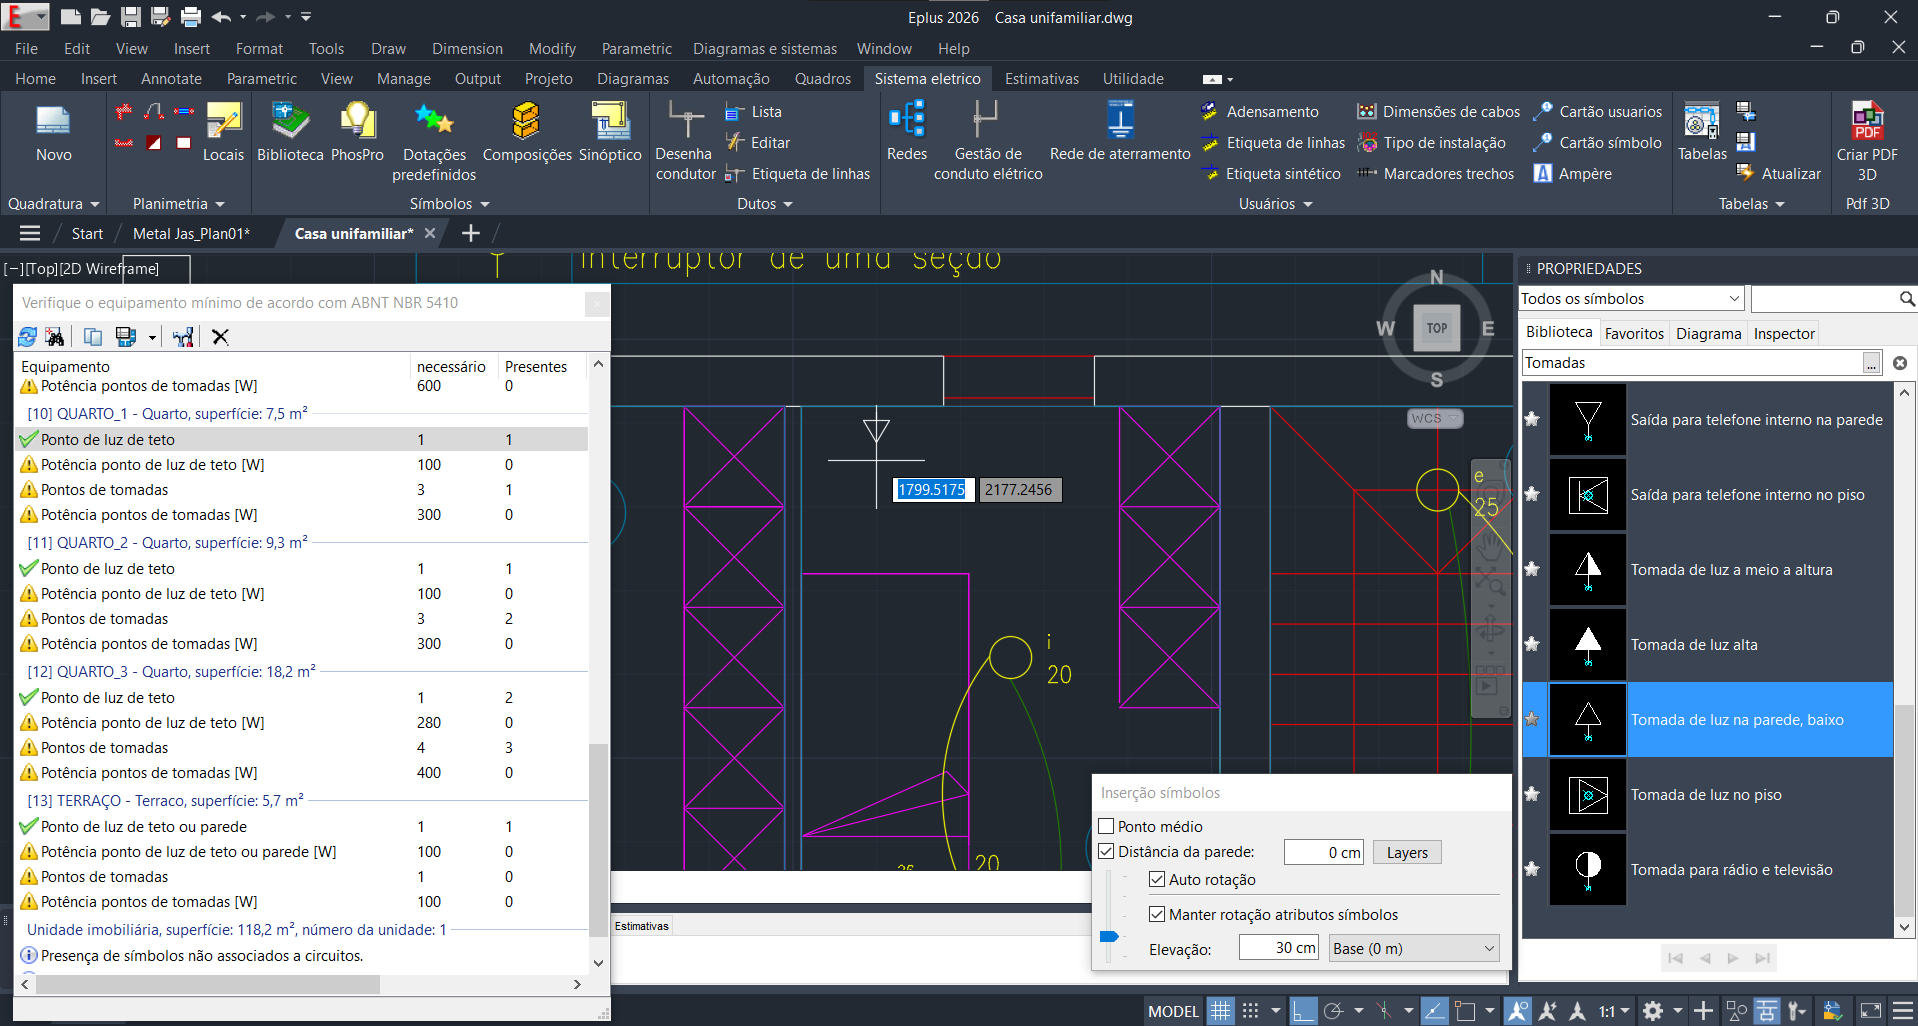
Task: Select Tomada de luz alta symbol
Action: tap(1693, 645)
